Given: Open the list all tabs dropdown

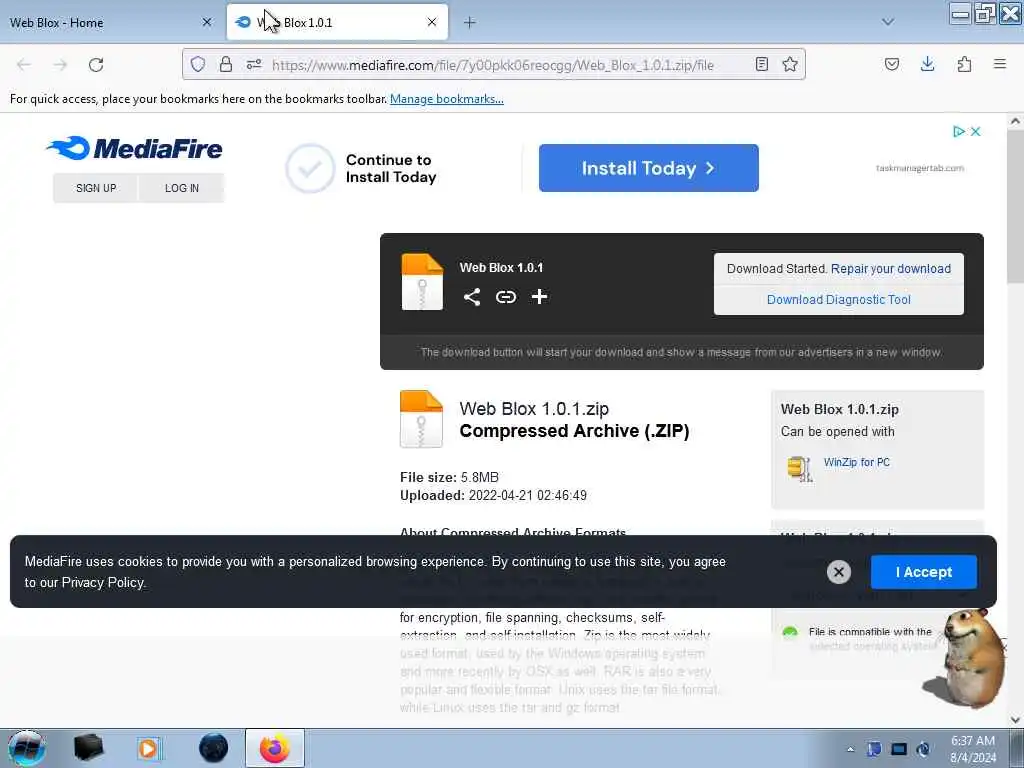Looking at the screenshot, I should 888,22.
